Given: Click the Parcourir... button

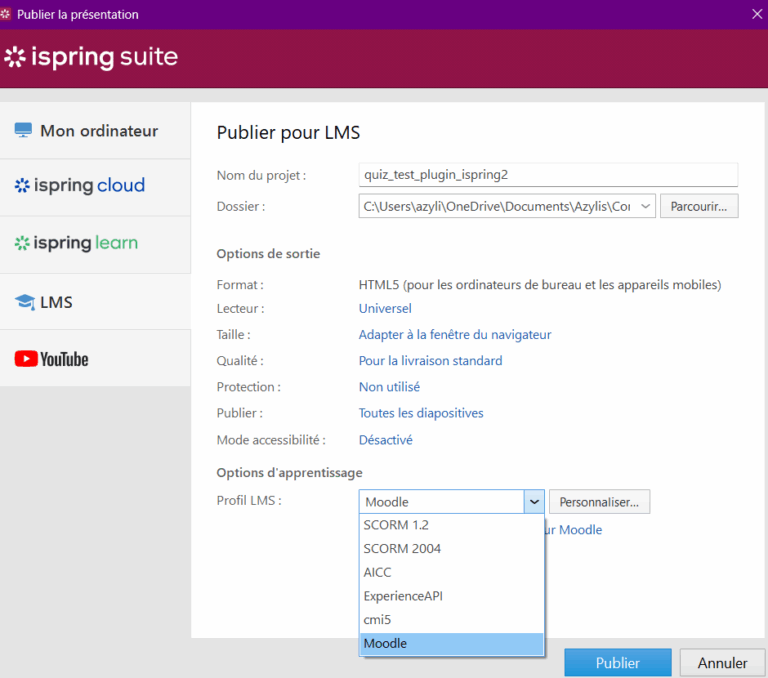Looking at the screenshot, I should click(699, 206).
